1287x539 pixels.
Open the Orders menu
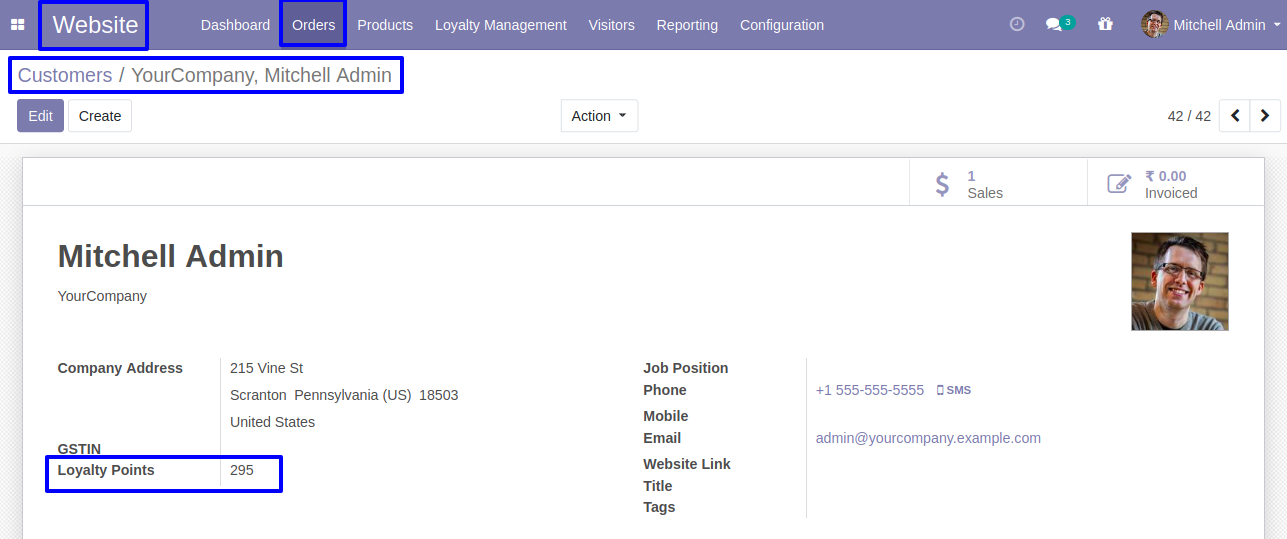tap(313, 25)
